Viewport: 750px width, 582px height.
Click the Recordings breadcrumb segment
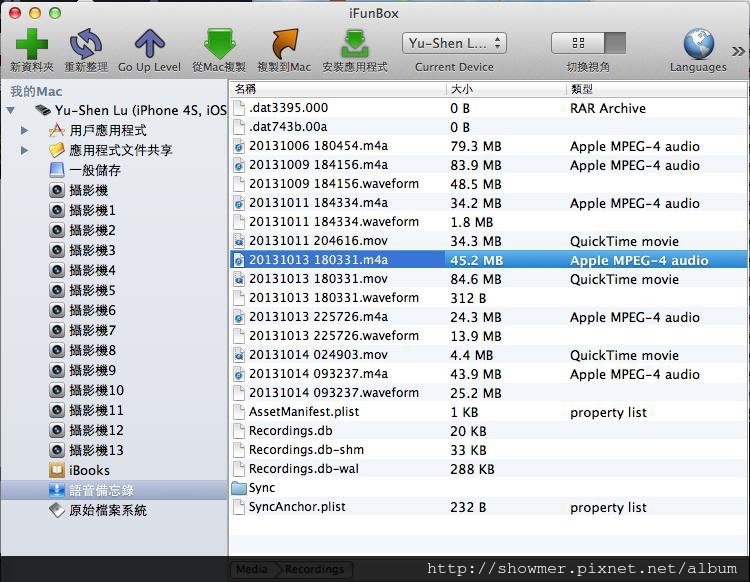[314, 569]
